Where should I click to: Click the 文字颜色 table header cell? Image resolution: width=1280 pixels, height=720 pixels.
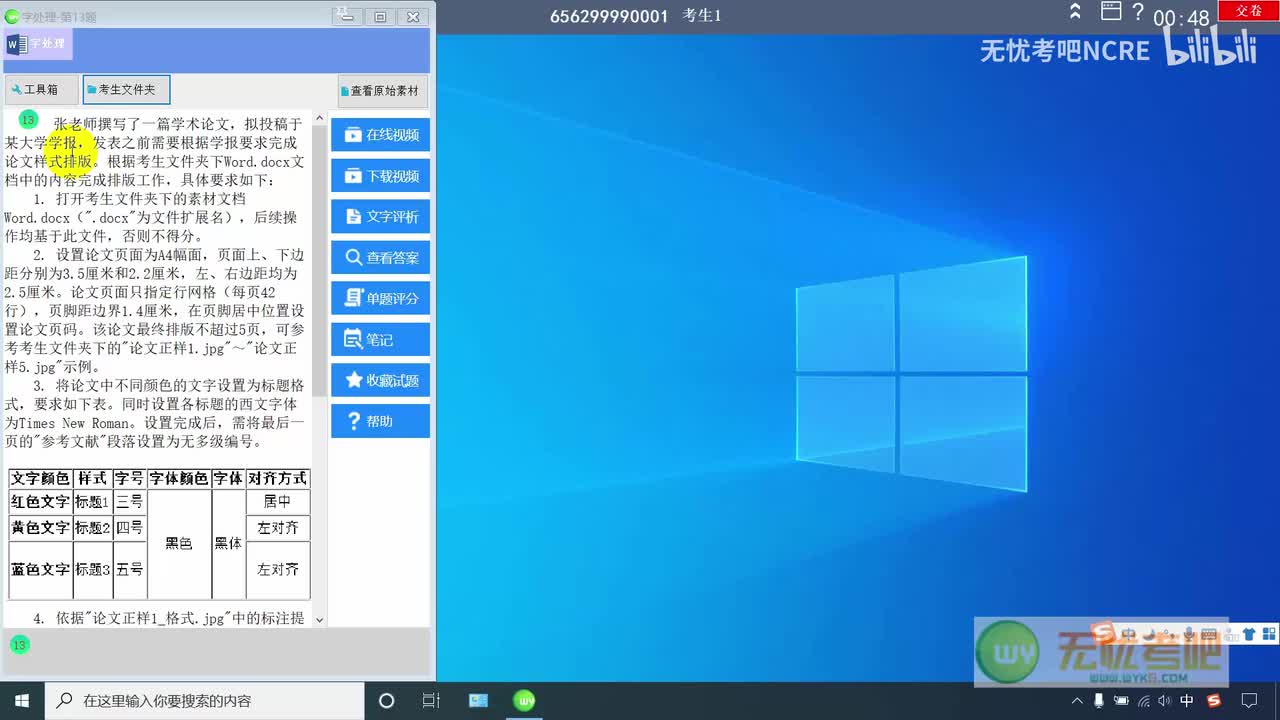click(x=40, y=479)
